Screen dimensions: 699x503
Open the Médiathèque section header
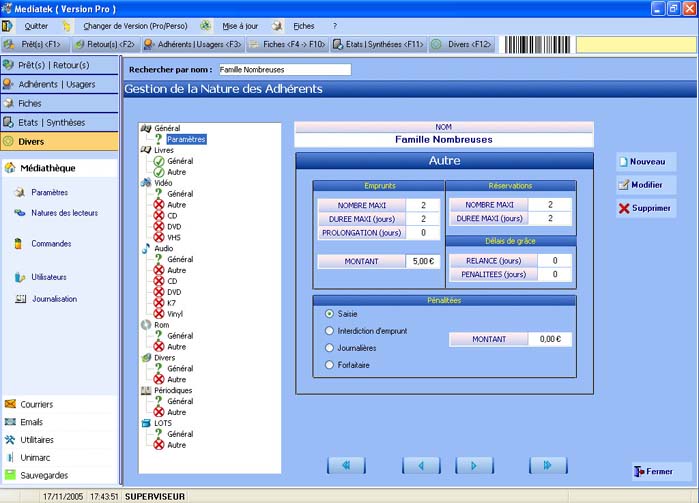click(60, 168)
